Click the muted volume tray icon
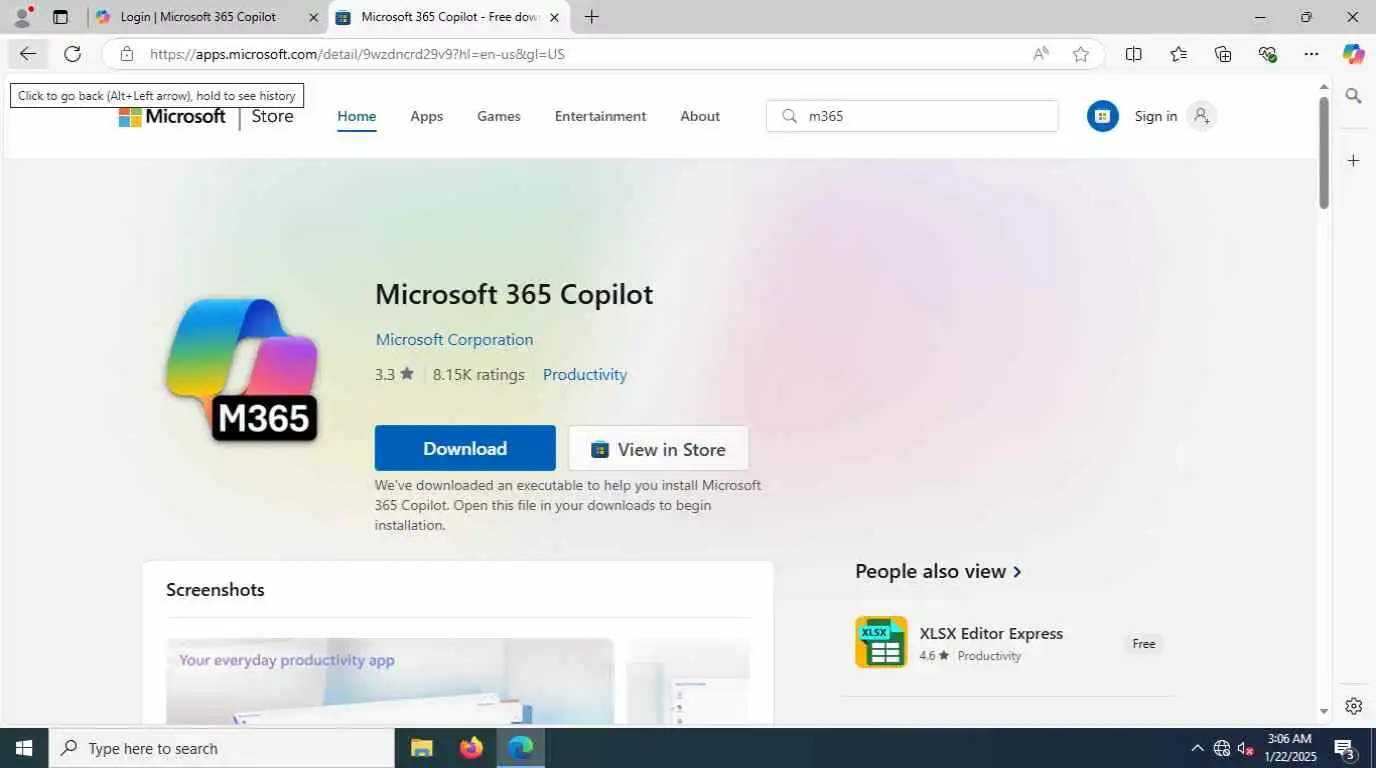1376x768 pixels. pyautogui.click(x=1245, y=748)
